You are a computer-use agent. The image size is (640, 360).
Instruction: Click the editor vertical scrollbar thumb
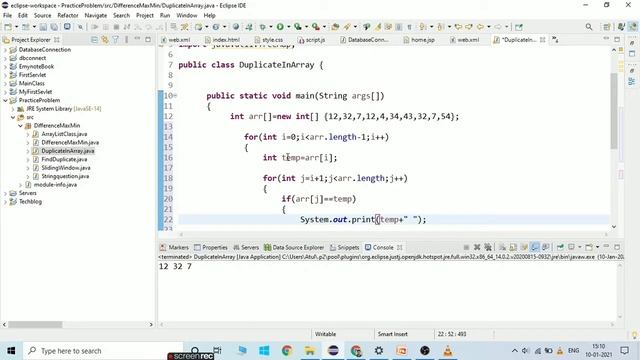[x=613, y=111]
